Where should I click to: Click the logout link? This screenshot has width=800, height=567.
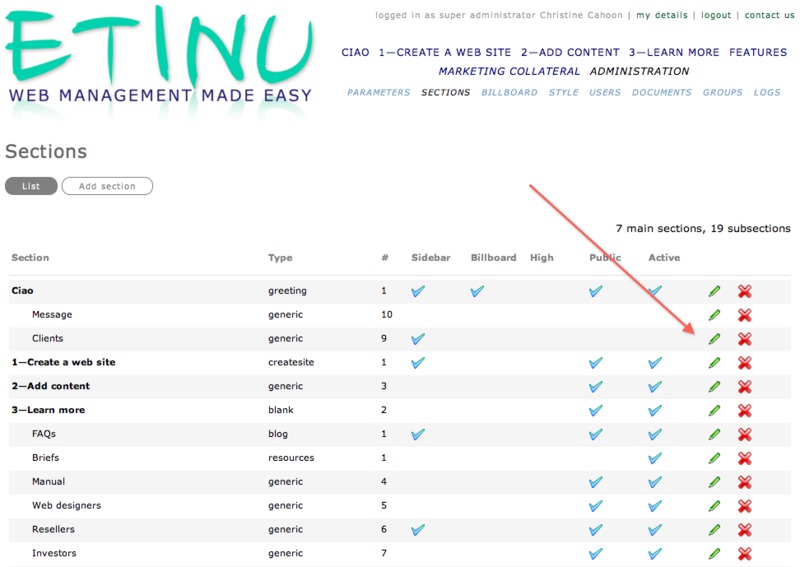(716, 16)
